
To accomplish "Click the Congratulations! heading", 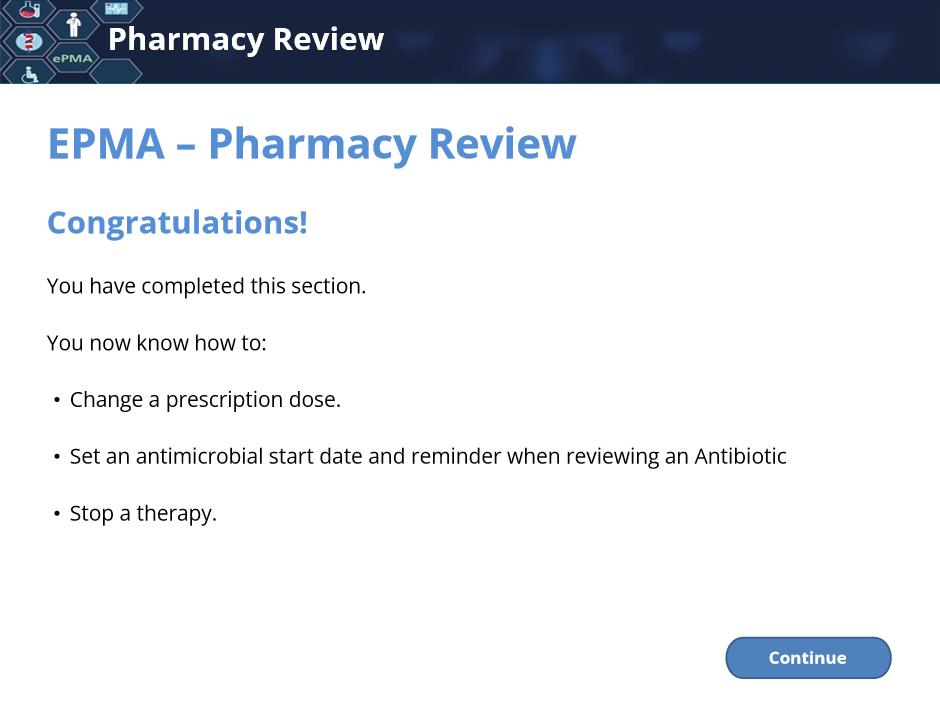I will coord(177,224).
